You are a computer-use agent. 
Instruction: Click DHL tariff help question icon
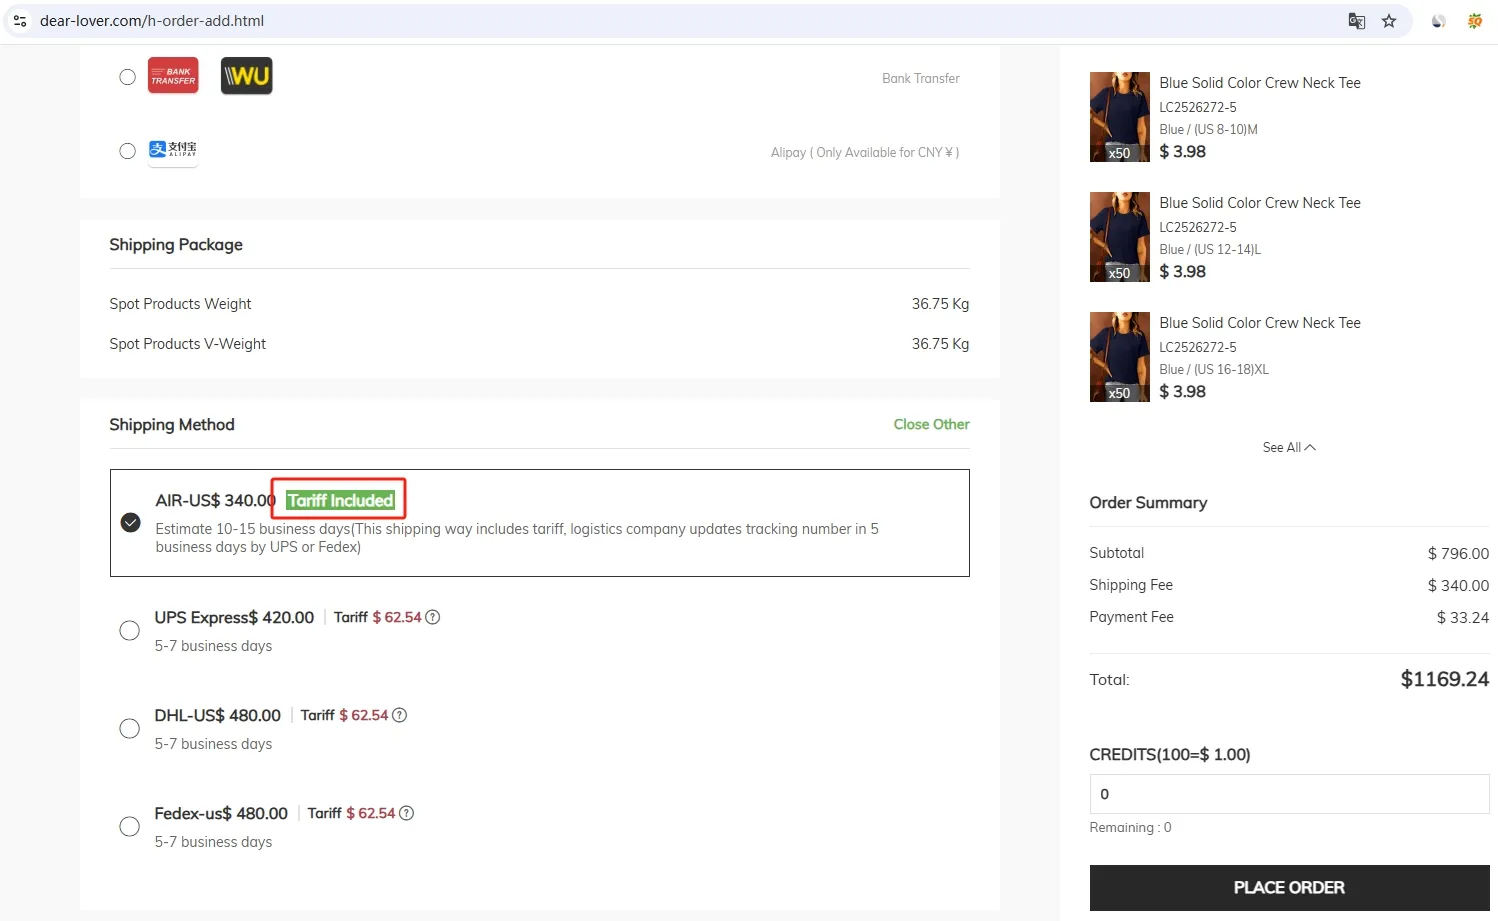[400, 716]
